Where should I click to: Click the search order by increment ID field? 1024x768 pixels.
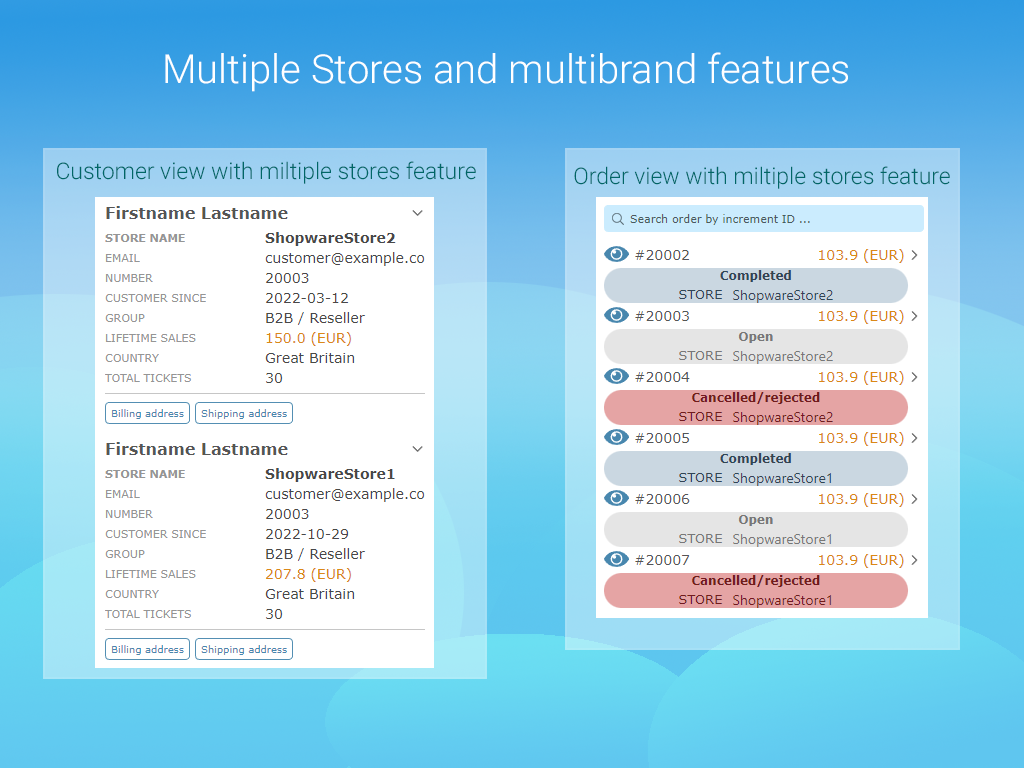point(770,219)
